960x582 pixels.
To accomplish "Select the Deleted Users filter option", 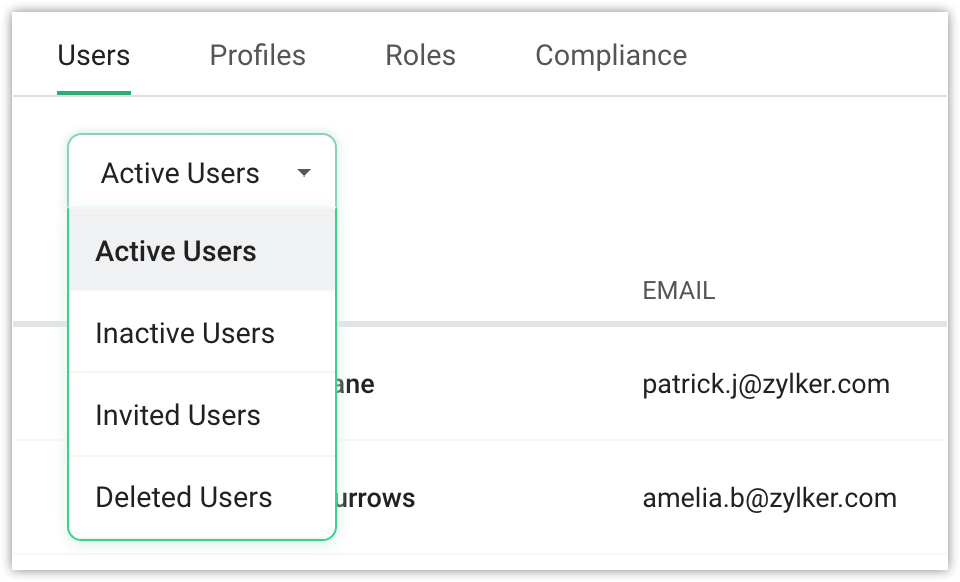I will [184, 497].
